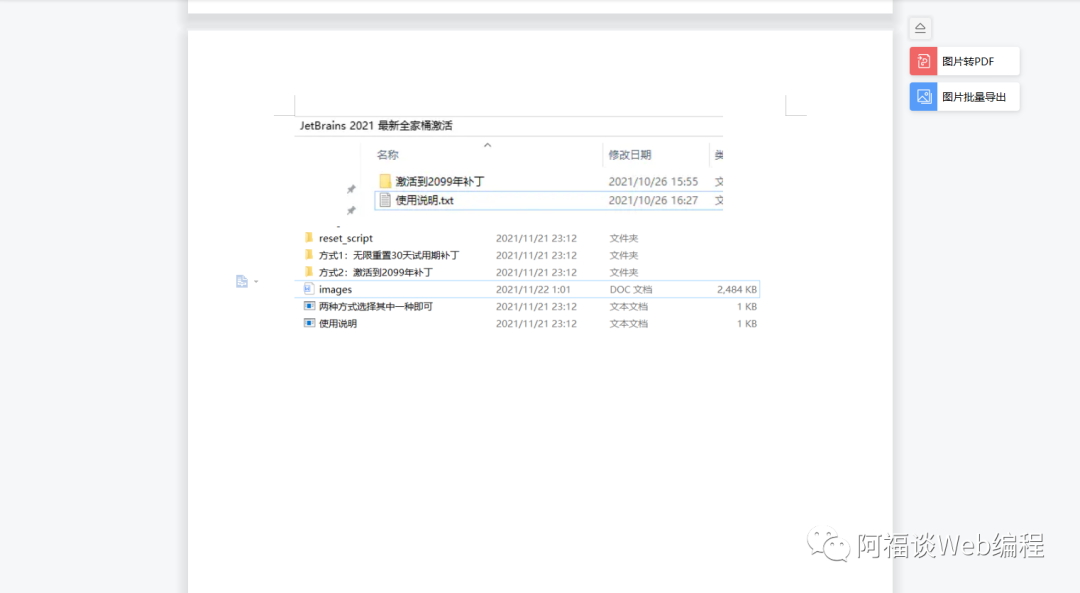Click the folder icon for the 方式1 row
Viewport: 1080px width, 593px height.
(309, 255)
